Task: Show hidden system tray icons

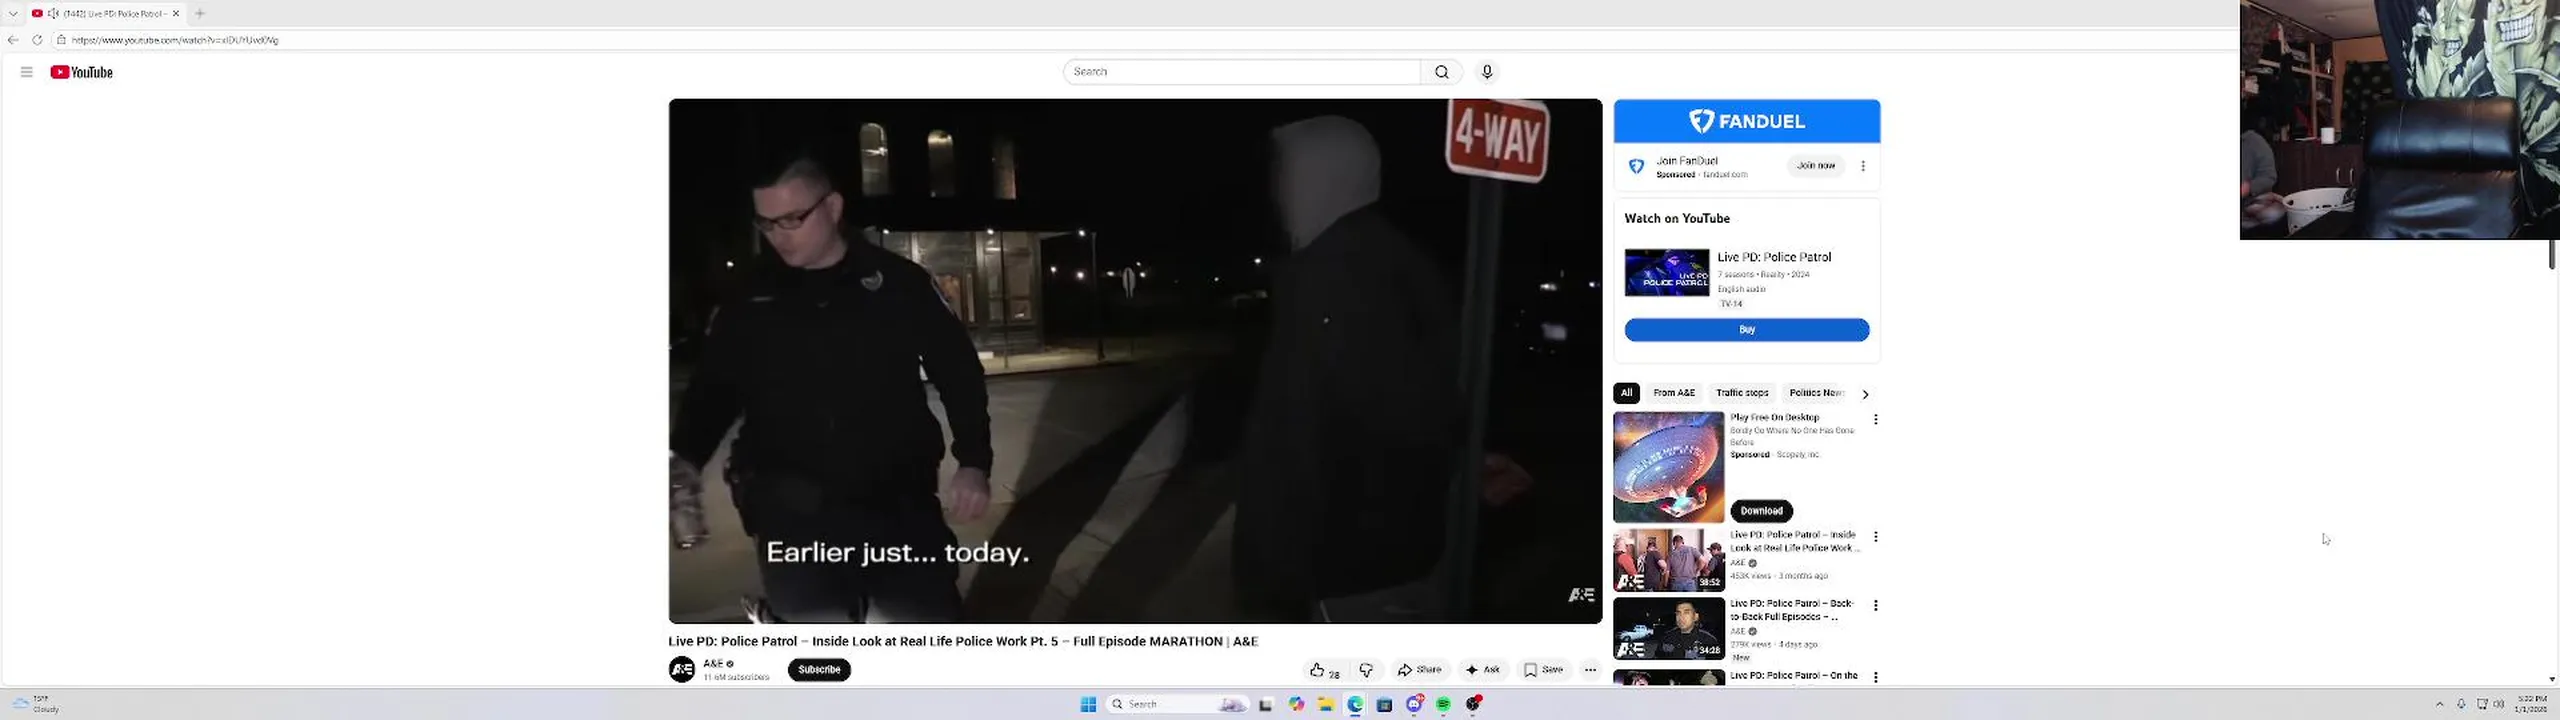Action: (2439, 705)
